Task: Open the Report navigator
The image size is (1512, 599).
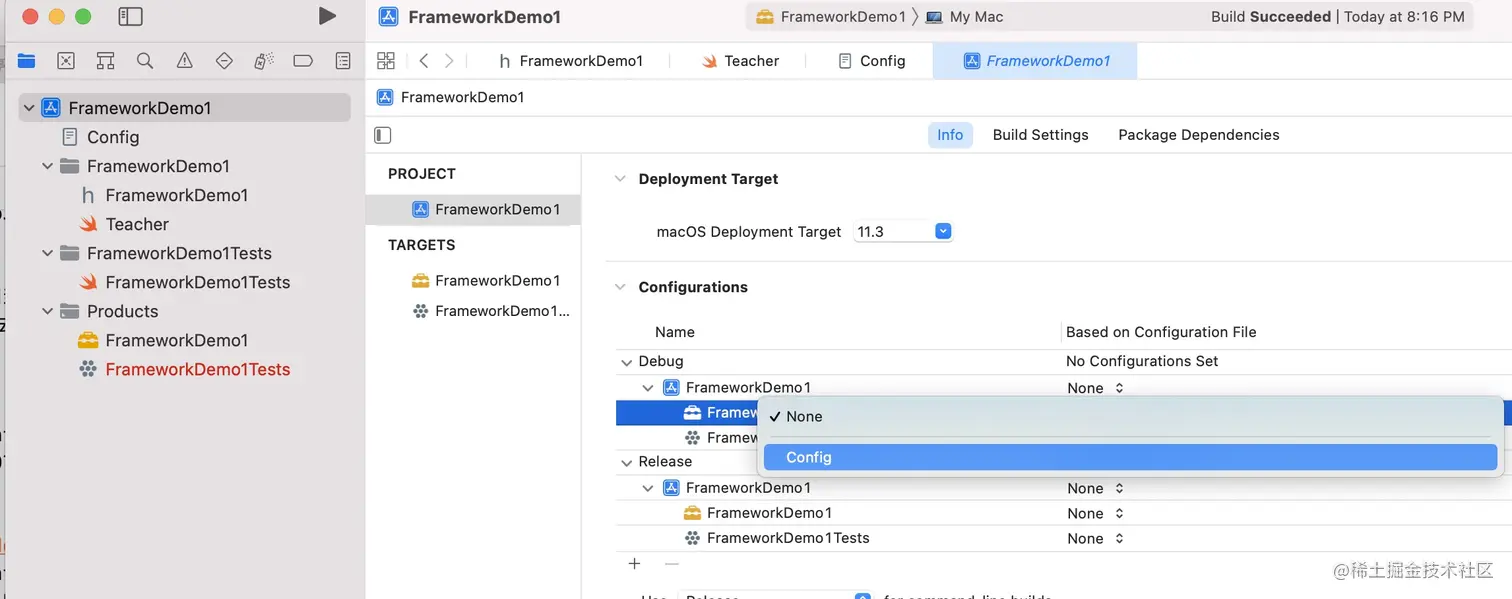Action: pos(343,61)
